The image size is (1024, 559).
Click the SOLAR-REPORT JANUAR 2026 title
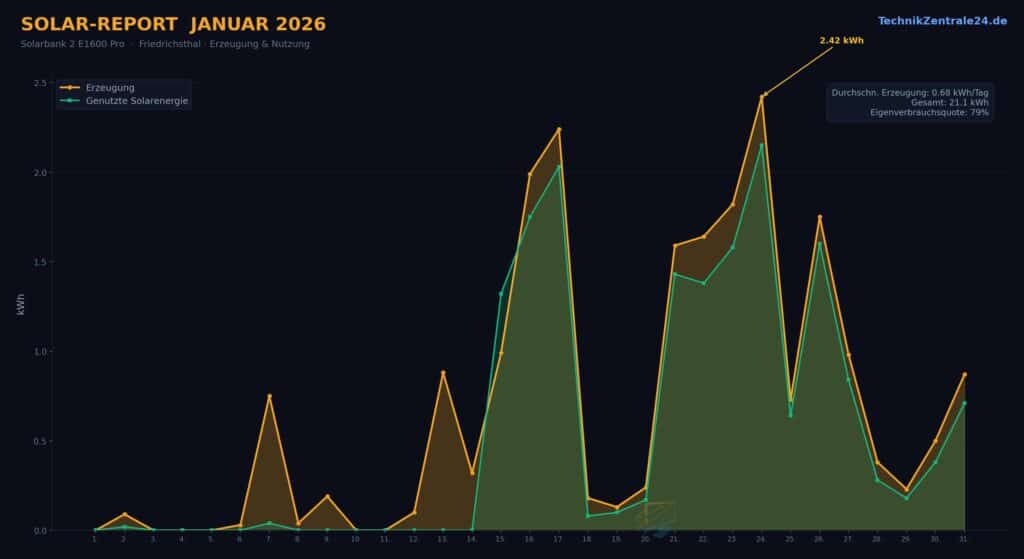tap(173, 24)
